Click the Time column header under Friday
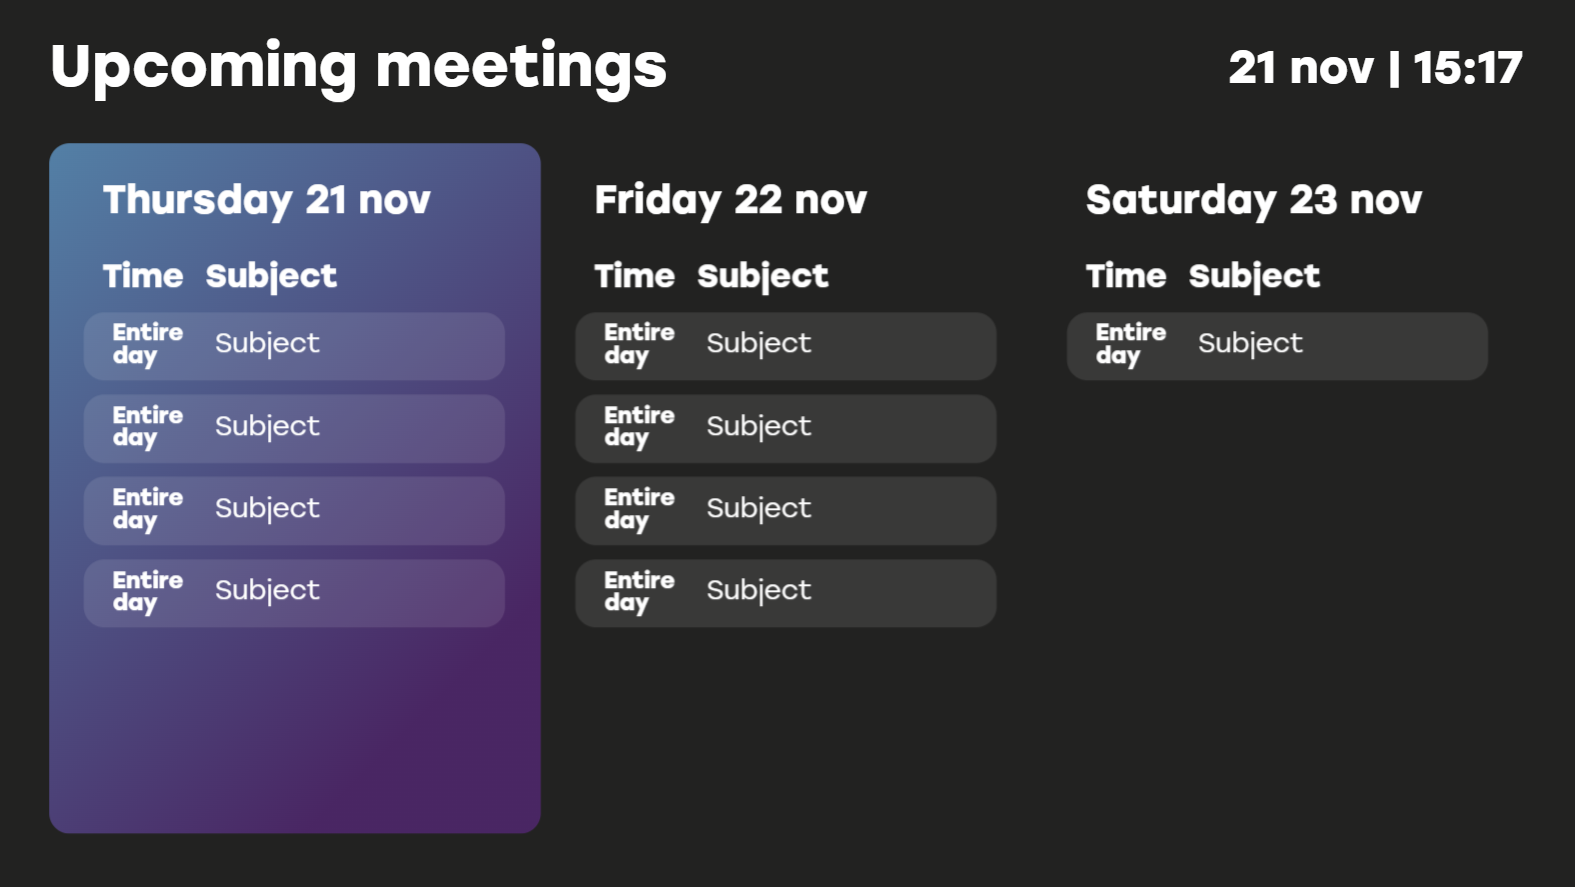Image resolution: width=1575 pixels, height=887 pixels. pyautogui.click(x=635, y=276)
